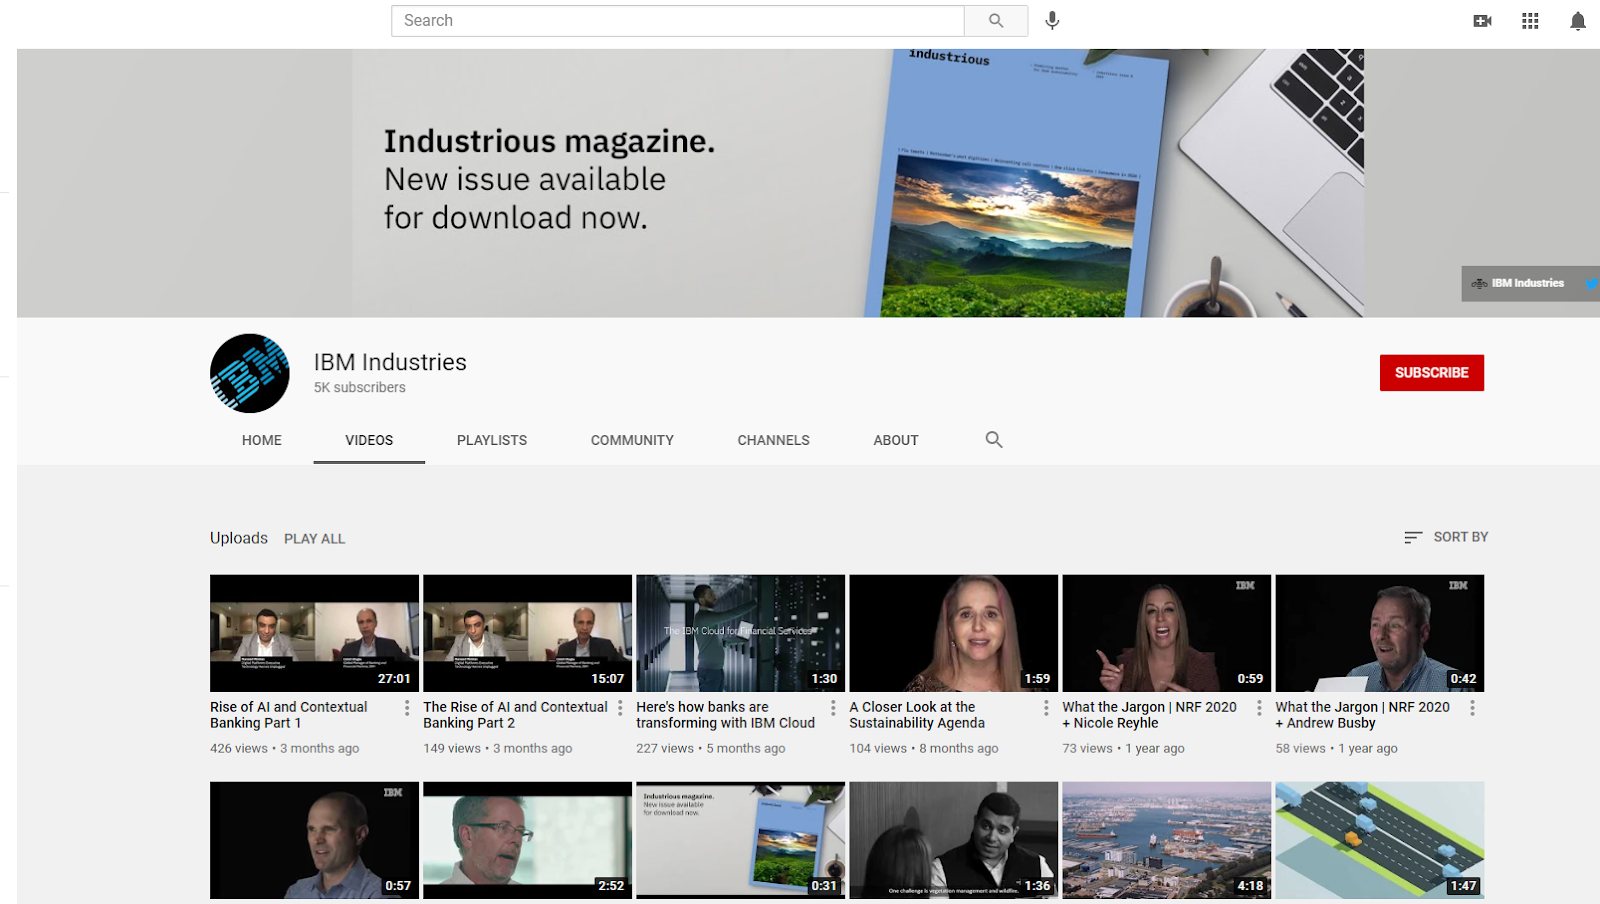This screenshot has height=904, width=1600.
Task: Expand the Sort By menu
Action: [1446, 537]
